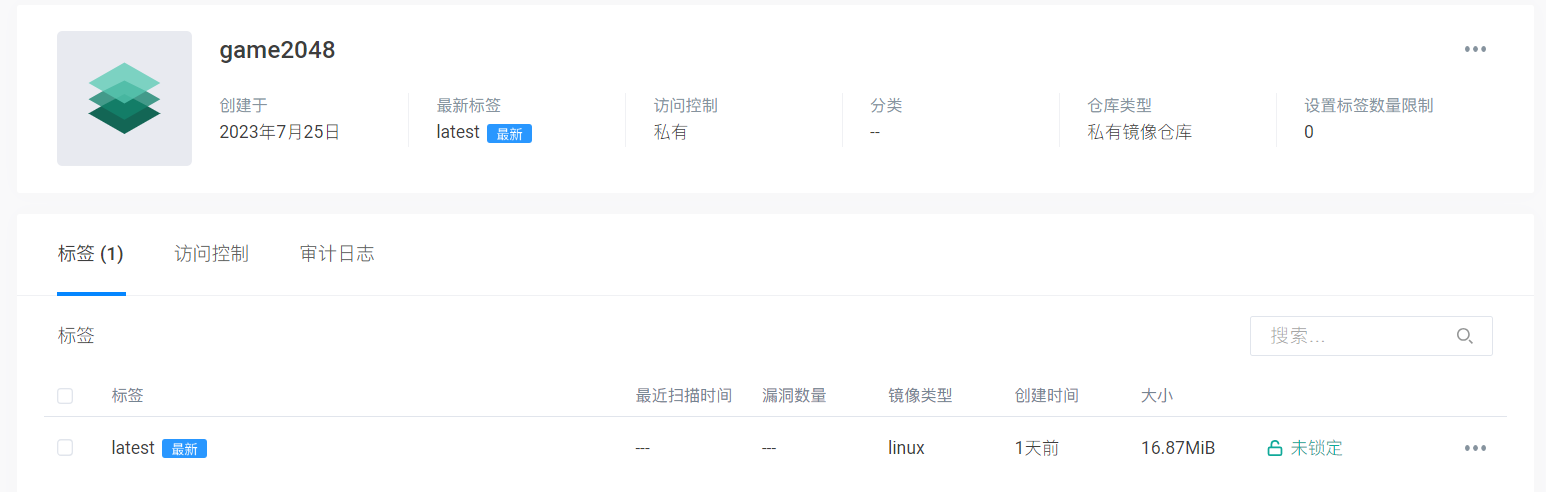Open the 审计日志 tab
Image resolution: width=1546 pixels, height=492 pixels.
pos(337,254)
